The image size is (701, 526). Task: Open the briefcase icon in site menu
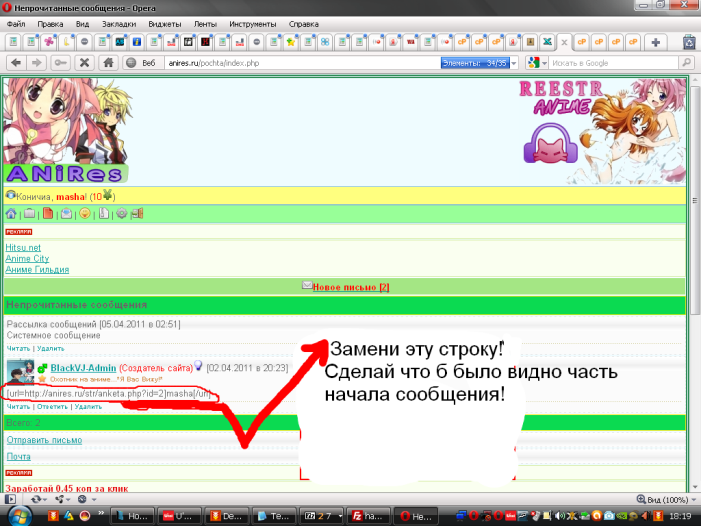pos(30,214)
